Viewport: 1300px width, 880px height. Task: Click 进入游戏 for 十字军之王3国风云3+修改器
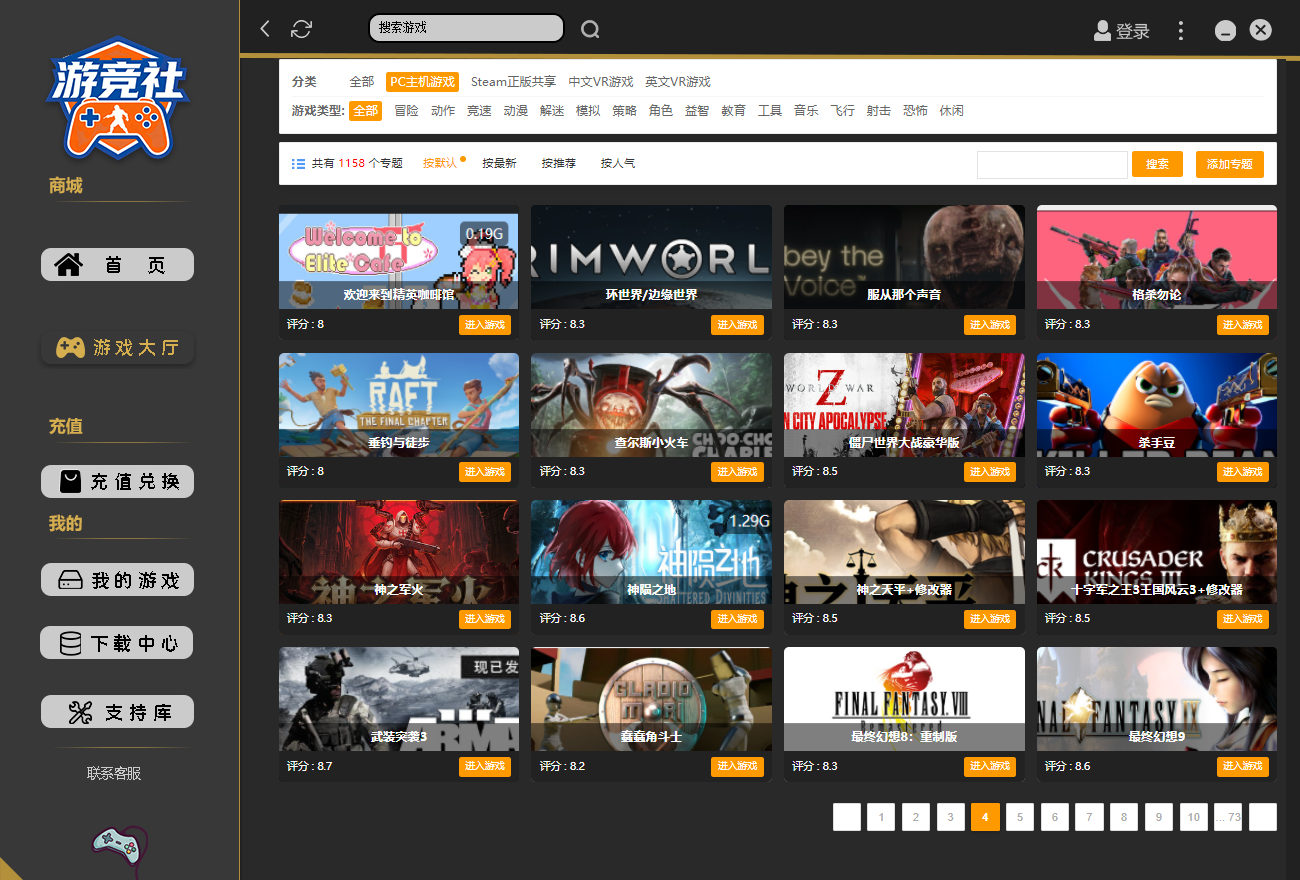click(x=1243, y=619)
